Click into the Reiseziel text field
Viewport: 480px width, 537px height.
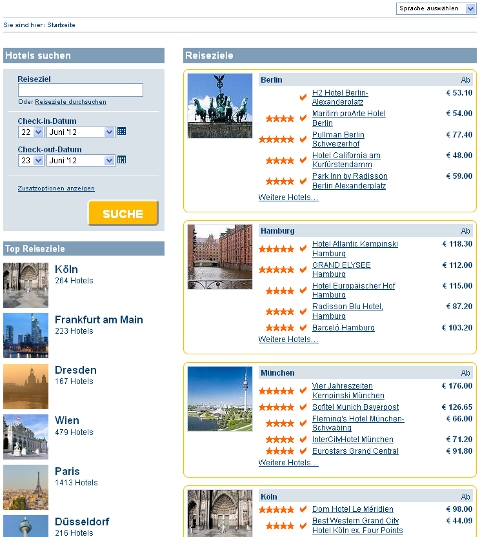[80, 90]
